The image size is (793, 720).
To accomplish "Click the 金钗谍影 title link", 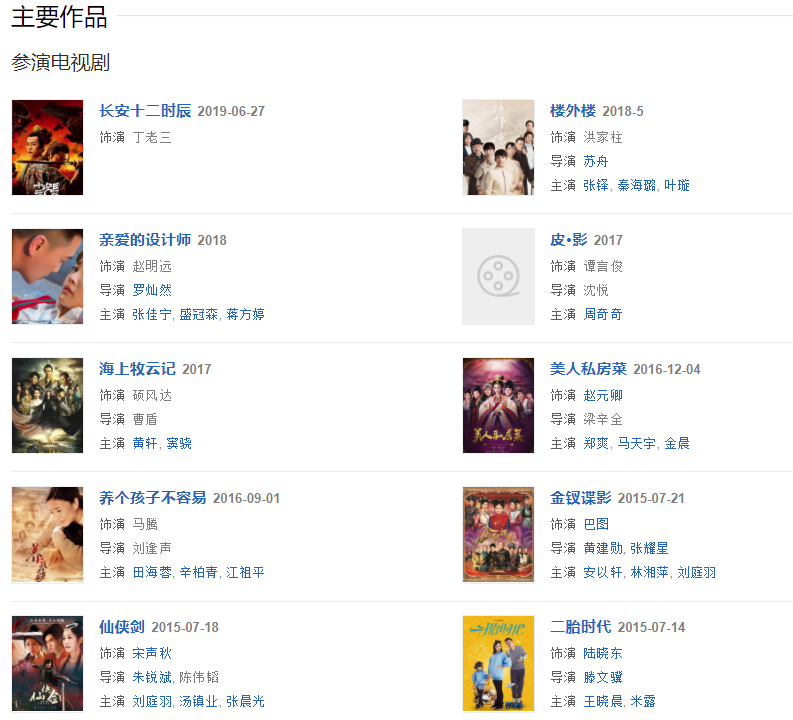I will coord(581,498).
